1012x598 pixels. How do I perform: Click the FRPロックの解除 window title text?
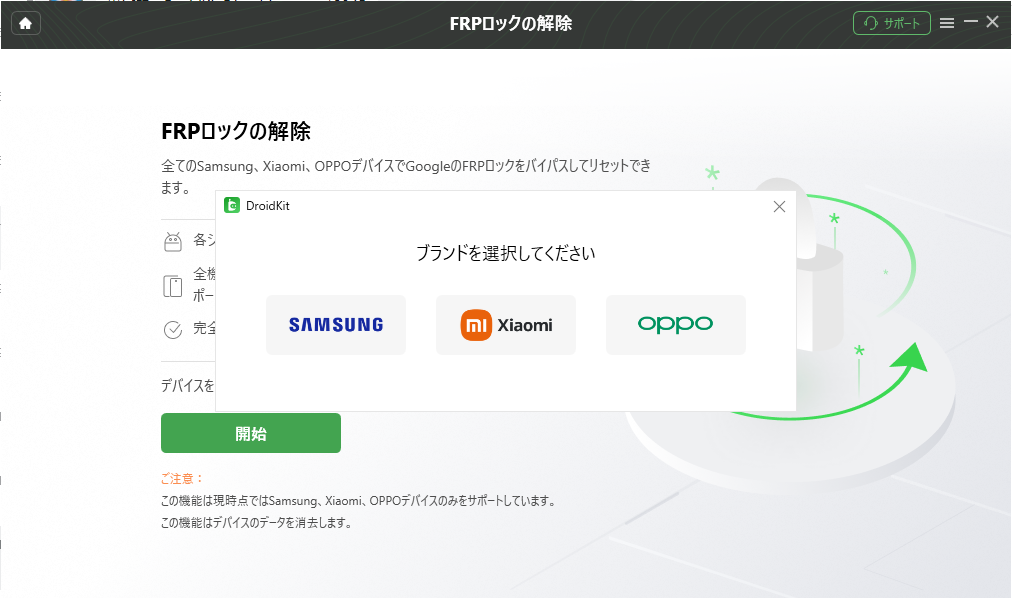coord(511,23)
